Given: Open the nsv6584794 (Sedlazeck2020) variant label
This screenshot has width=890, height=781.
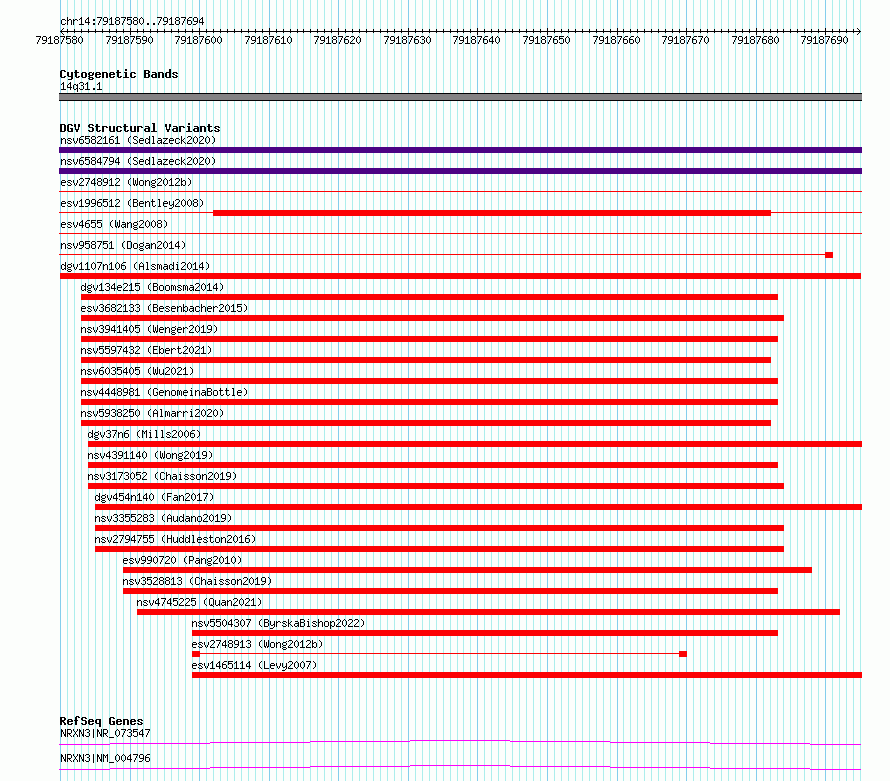Looking at the screenshot, I should (138, 161).
